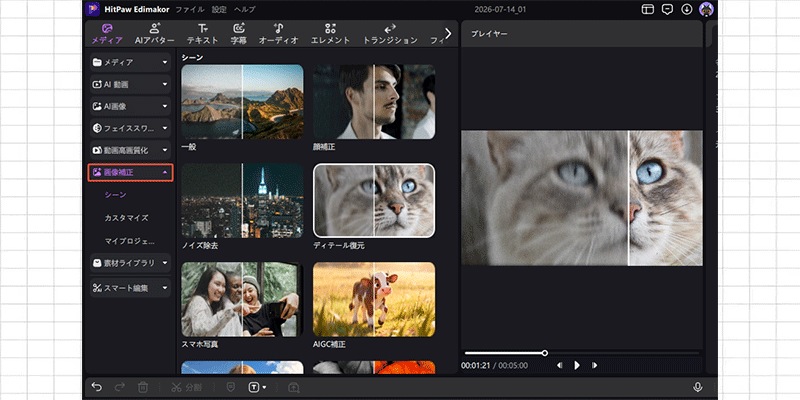Open the トランジション tab
This screenshot has width=800, height=400.
[390, 34]
